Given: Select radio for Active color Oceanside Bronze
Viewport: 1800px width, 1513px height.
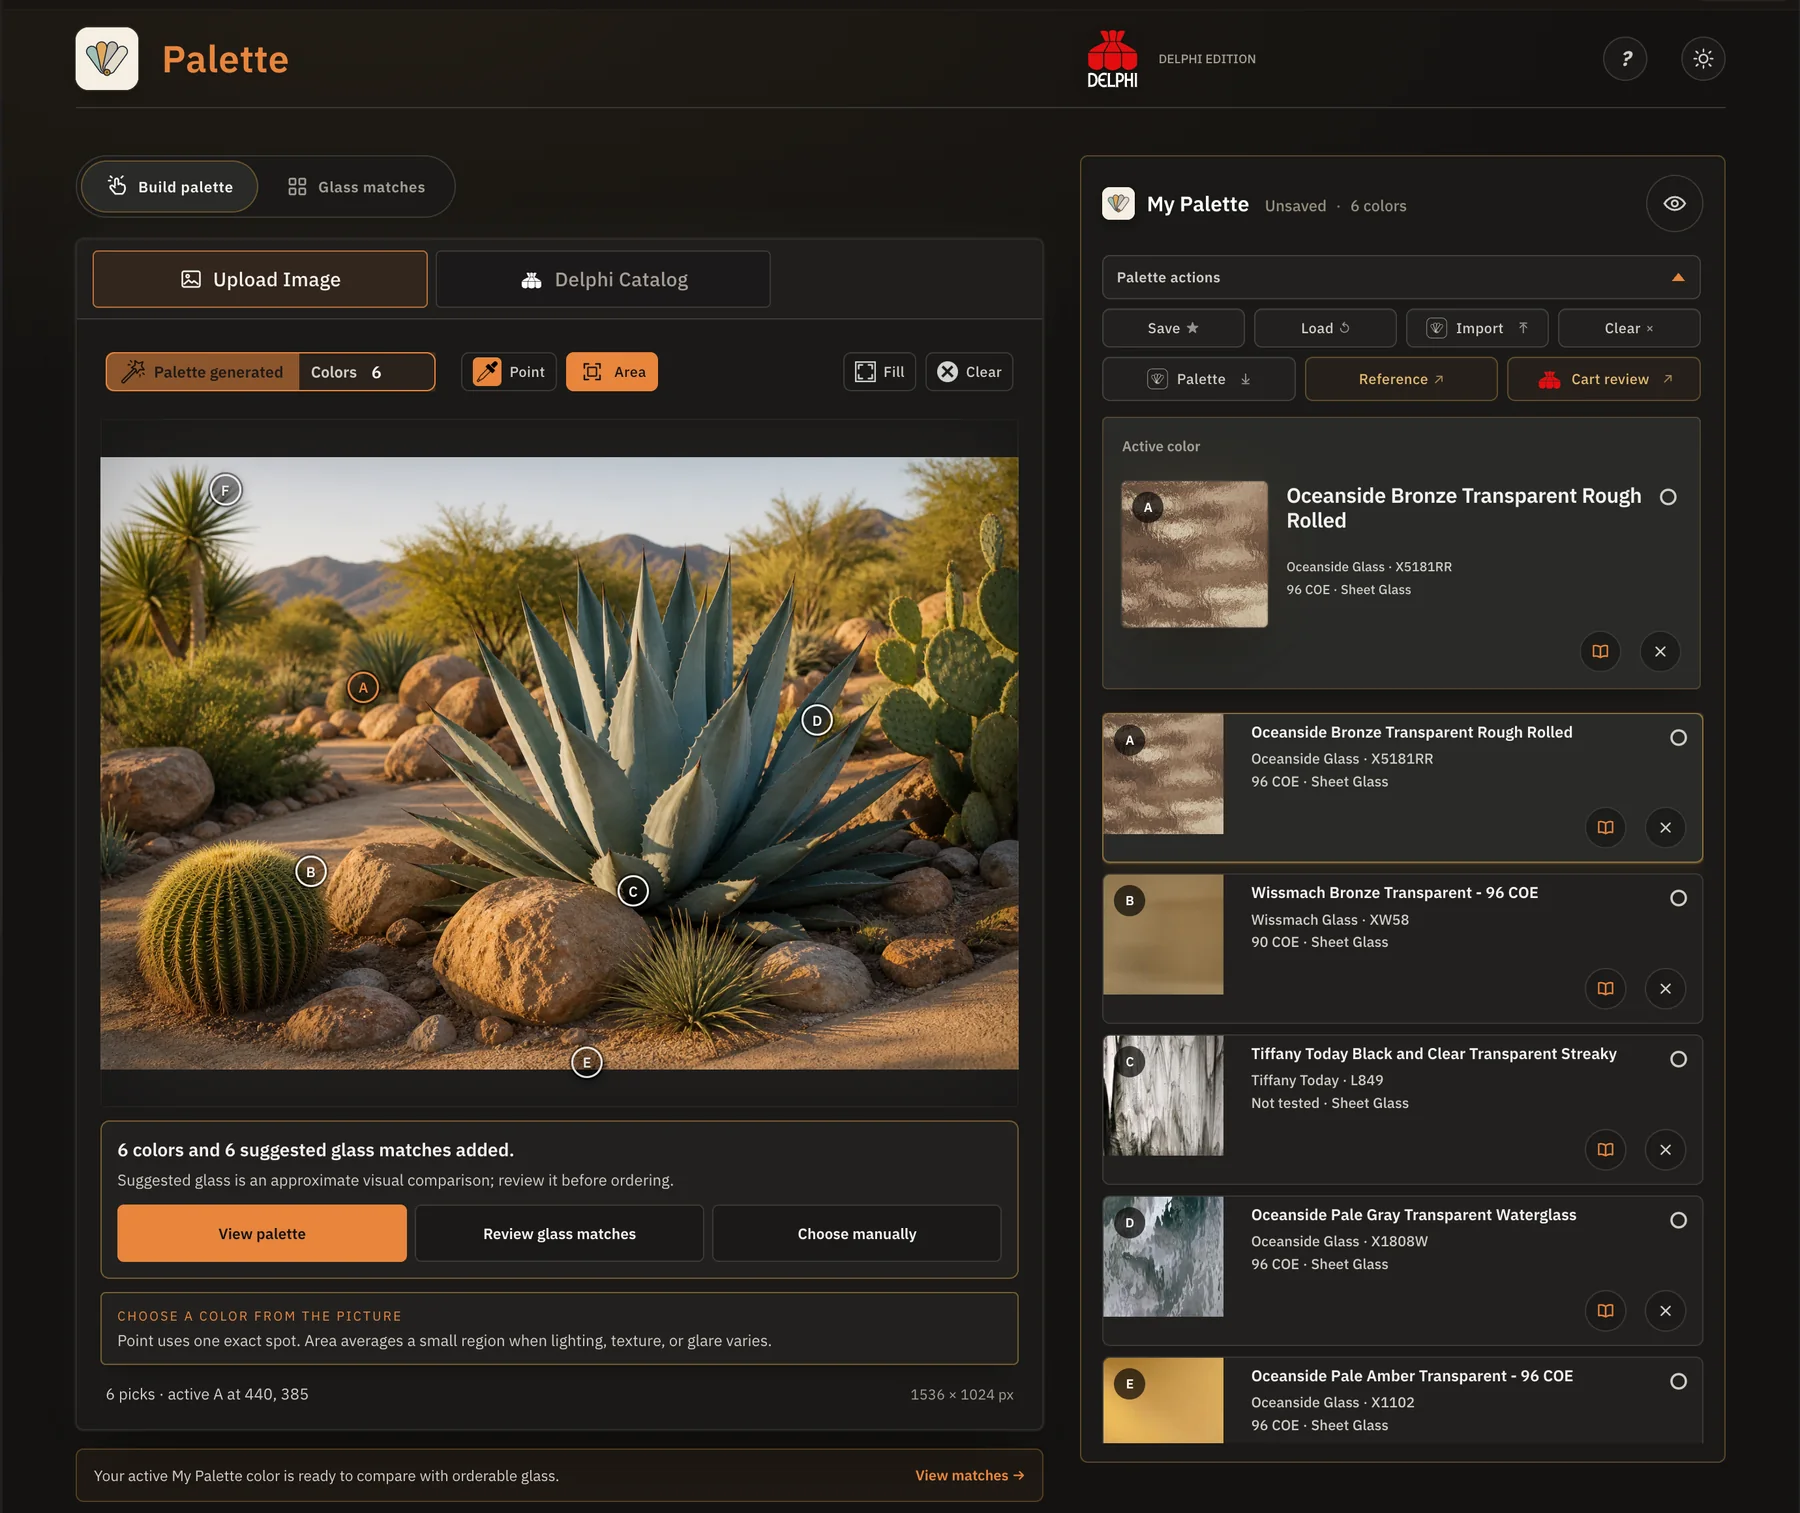Looking at the screenshot, I should pos(1668,497).
